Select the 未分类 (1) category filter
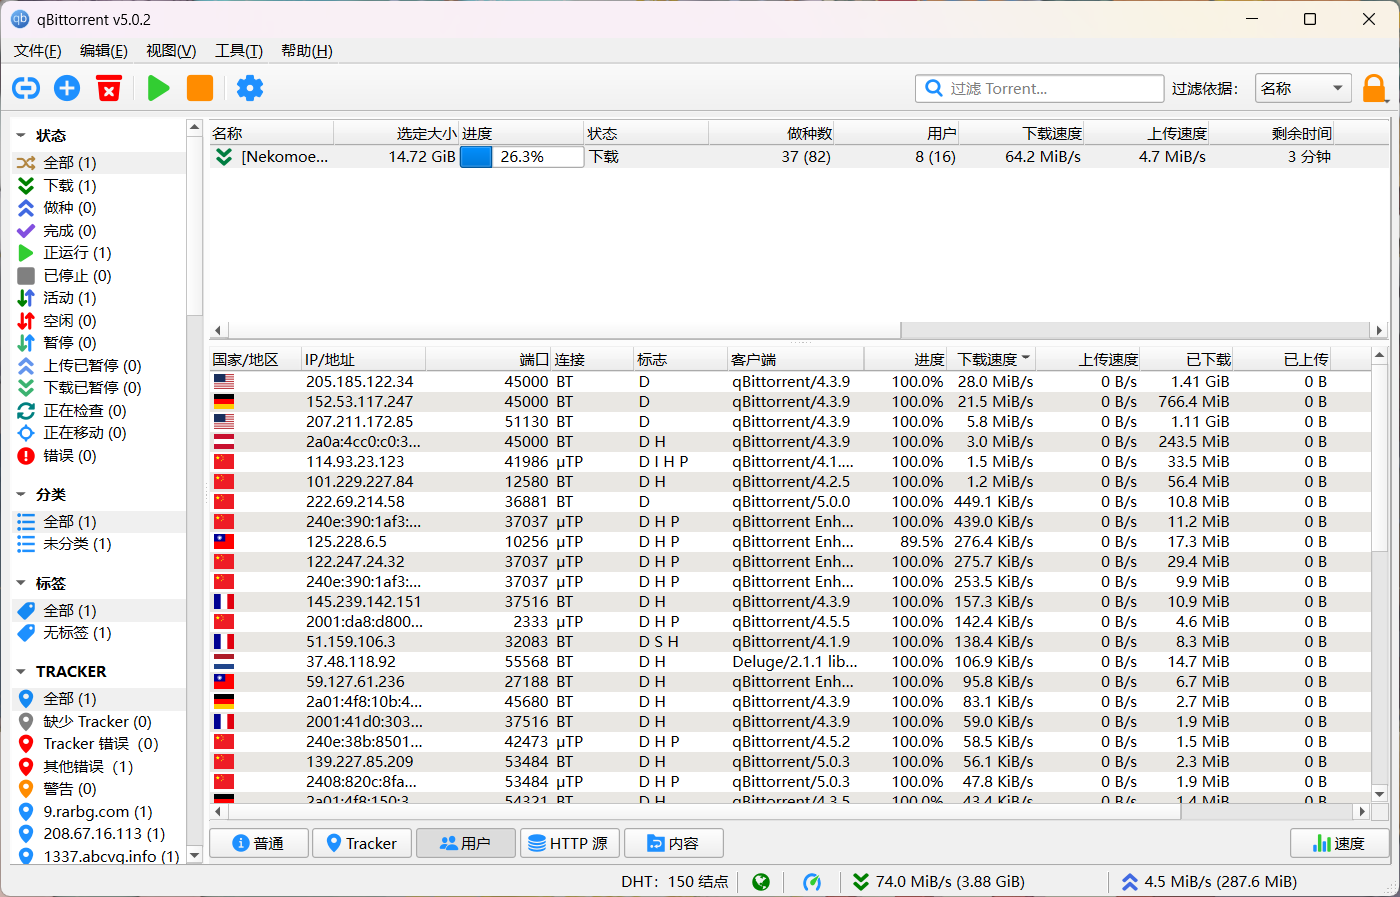The height and width of the screenshot is (897, 1400). (100, 544)
